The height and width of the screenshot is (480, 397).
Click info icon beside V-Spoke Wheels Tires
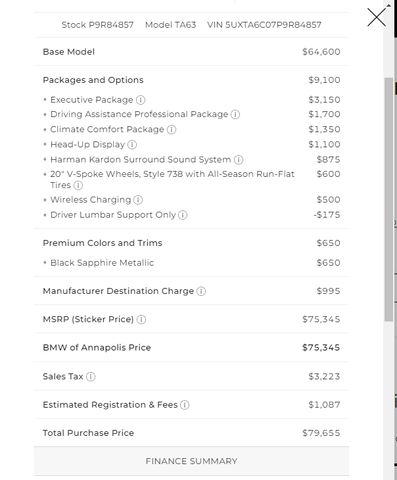(78, 185)
